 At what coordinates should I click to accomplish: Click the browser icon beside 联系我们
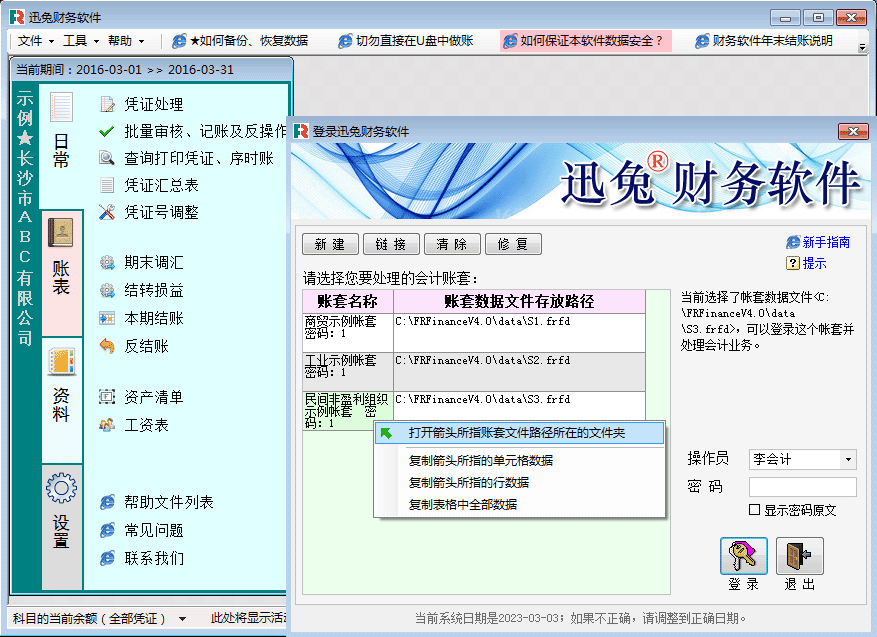(107, 558)
